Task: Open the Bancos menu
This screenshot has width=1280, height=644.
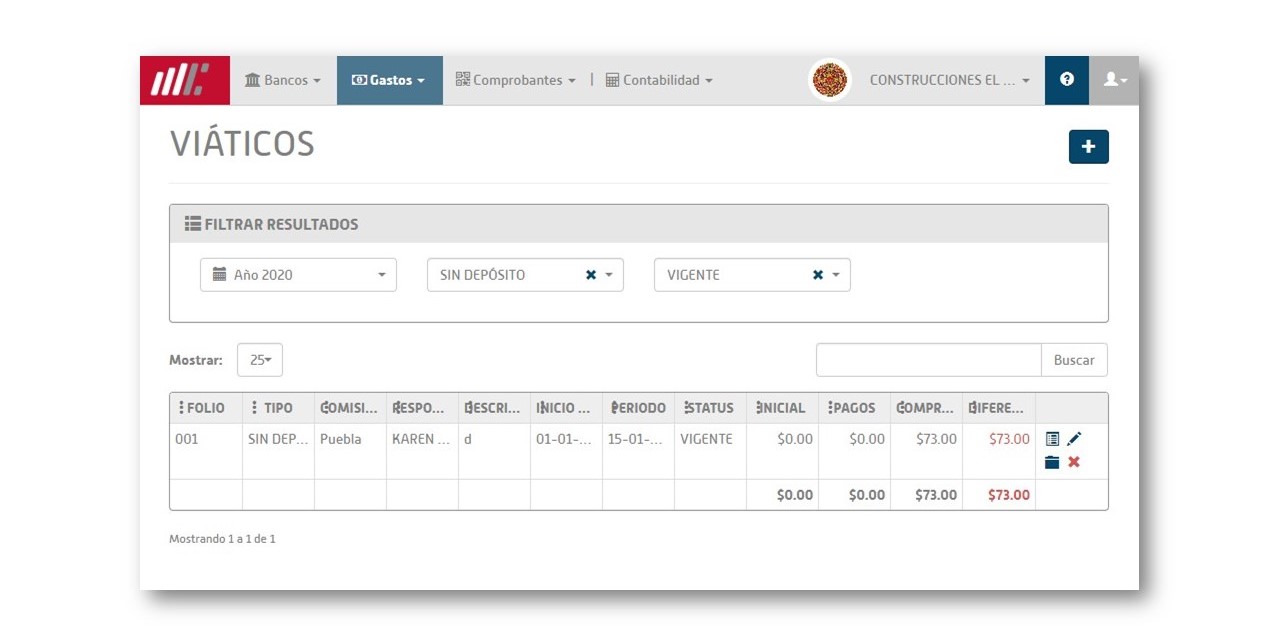Action: point(283,80)
